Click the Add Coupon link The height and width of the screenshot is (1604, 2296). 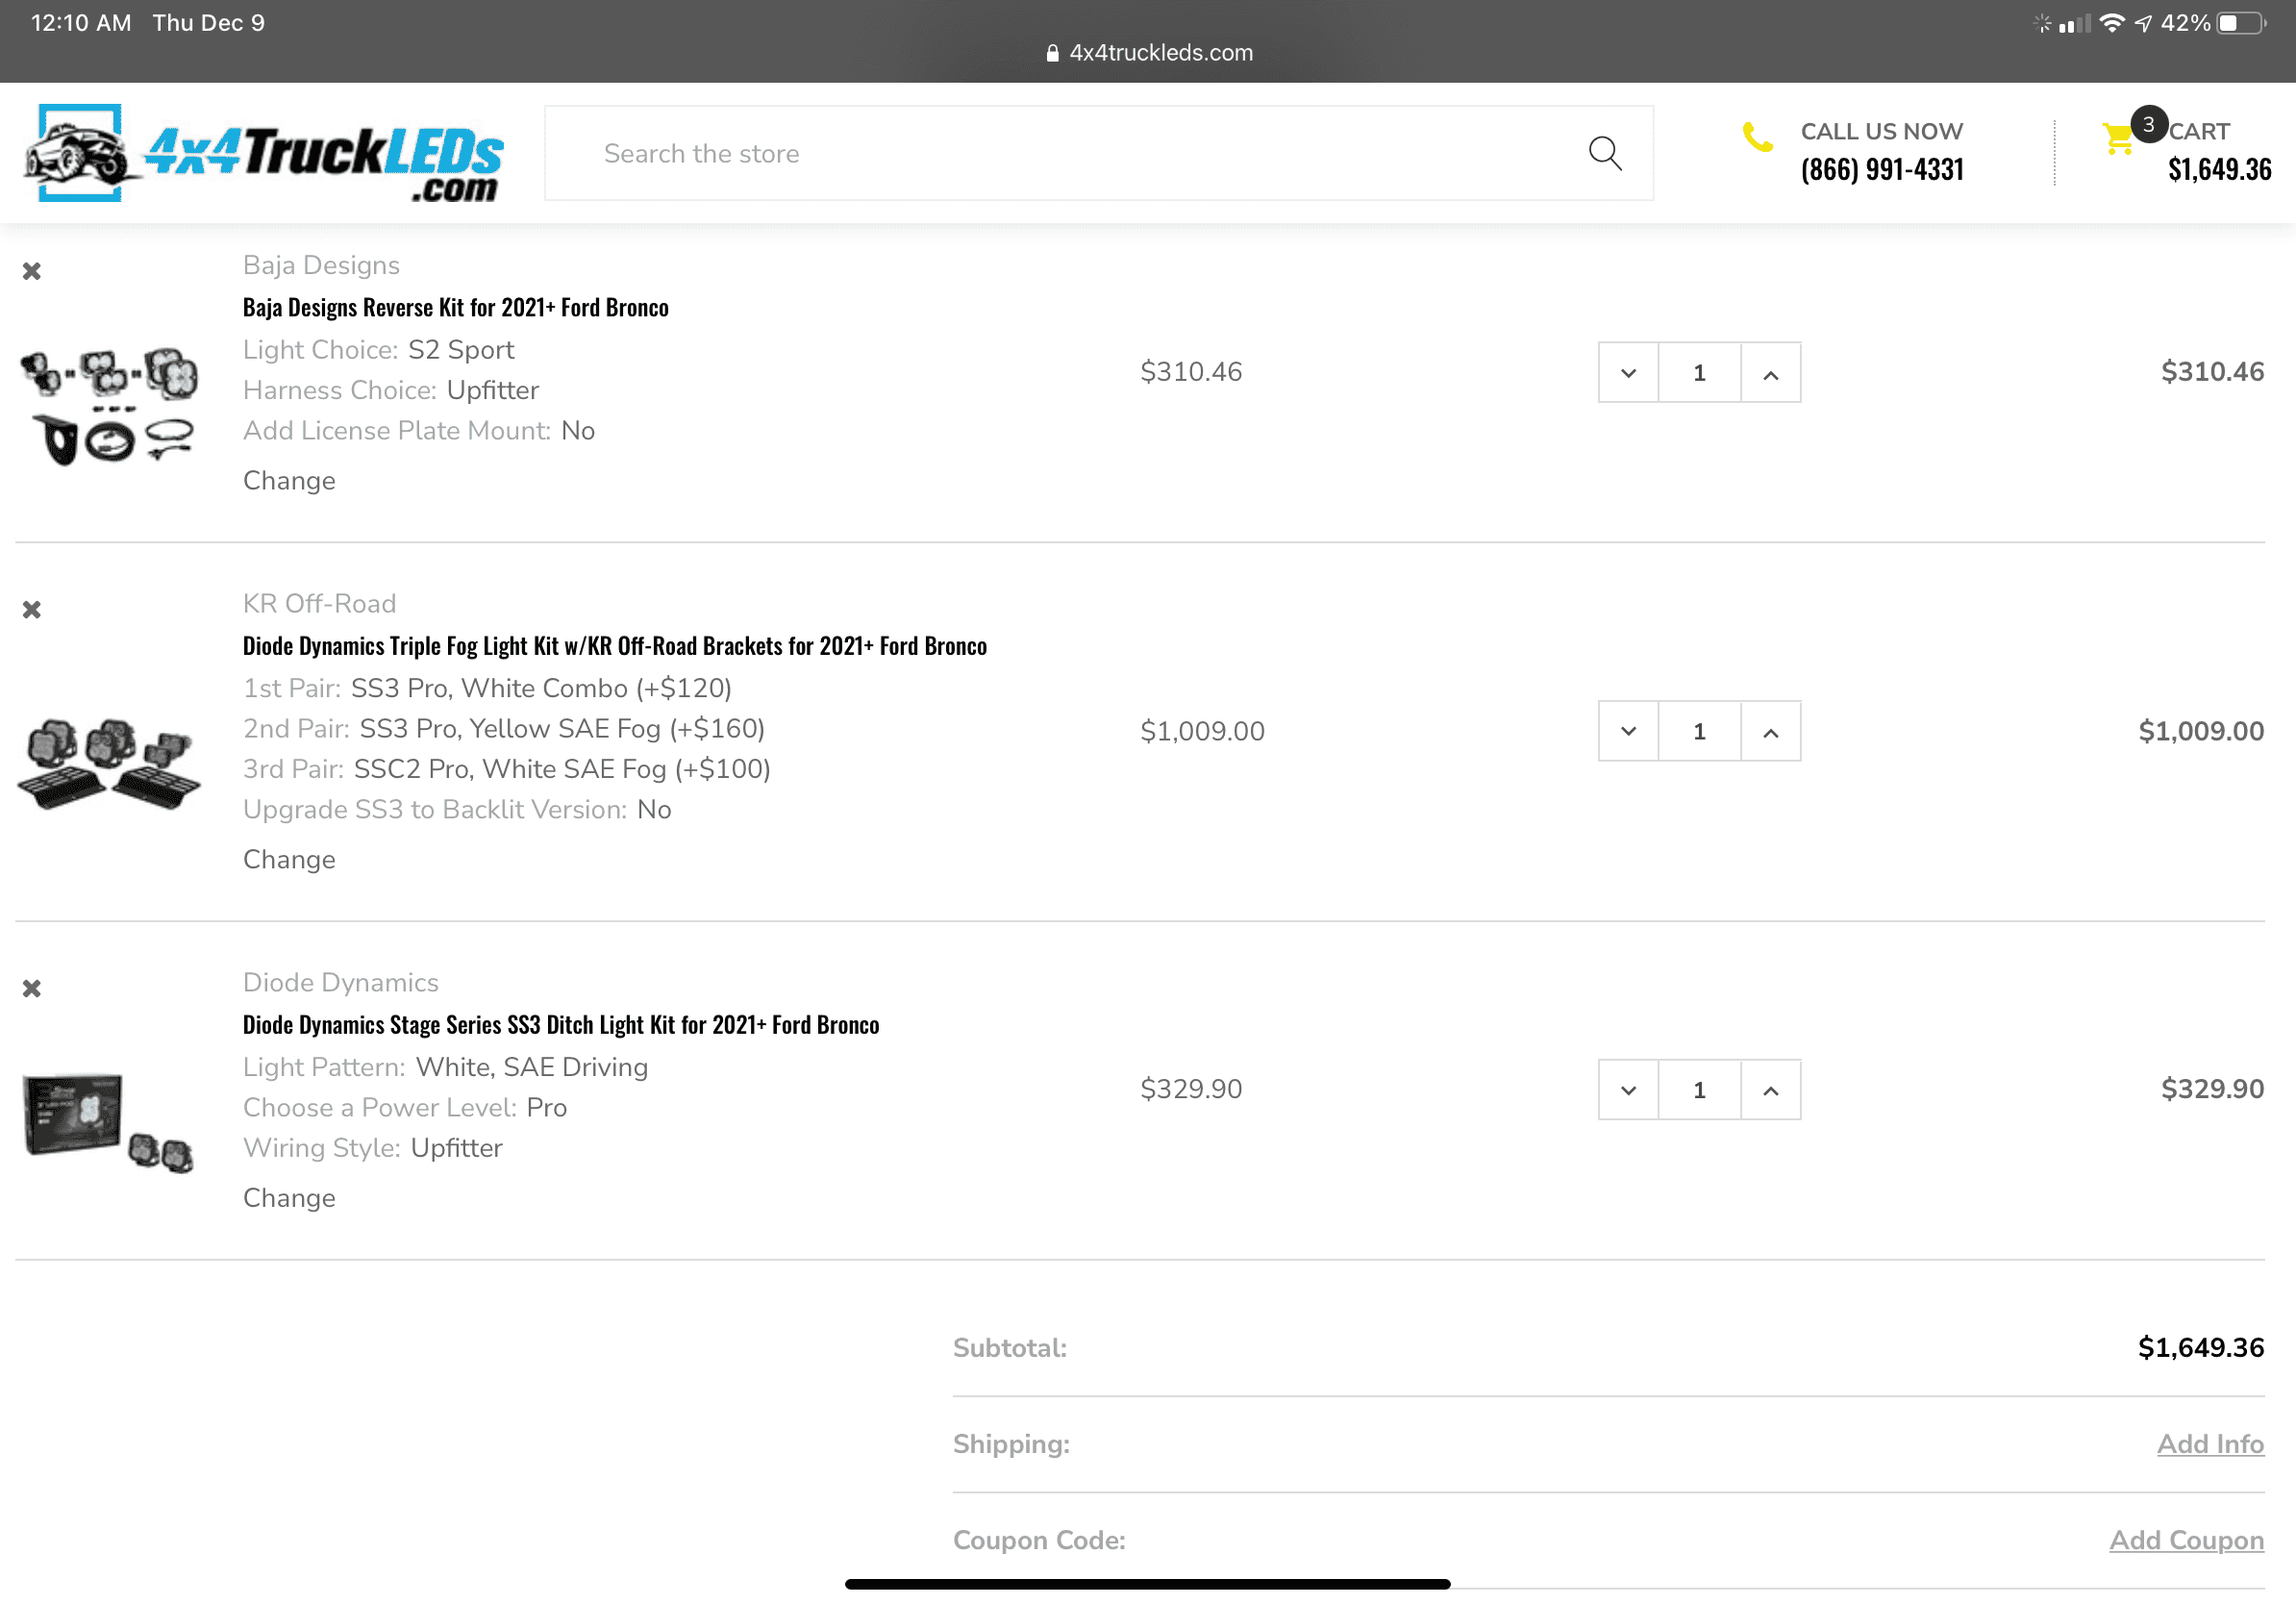coord(2186,1540)
